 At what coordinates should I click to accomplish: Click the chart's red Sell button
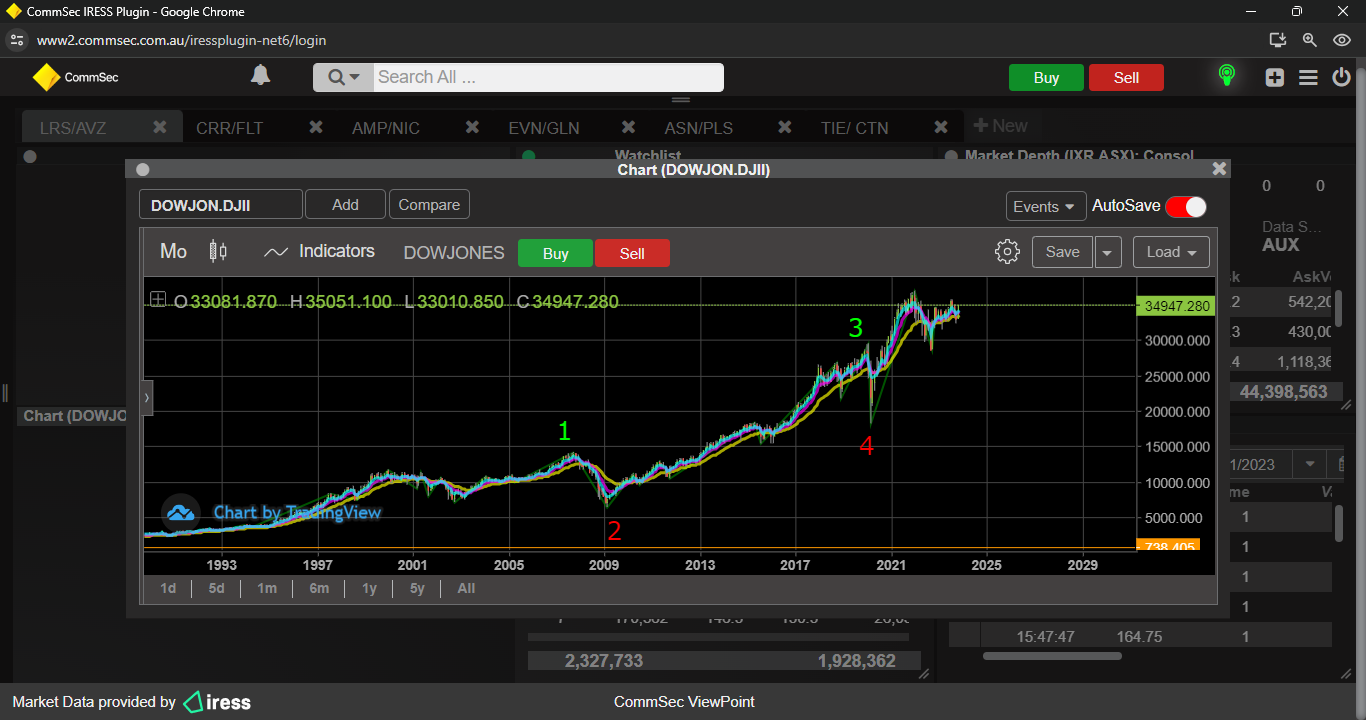point(632,253)
